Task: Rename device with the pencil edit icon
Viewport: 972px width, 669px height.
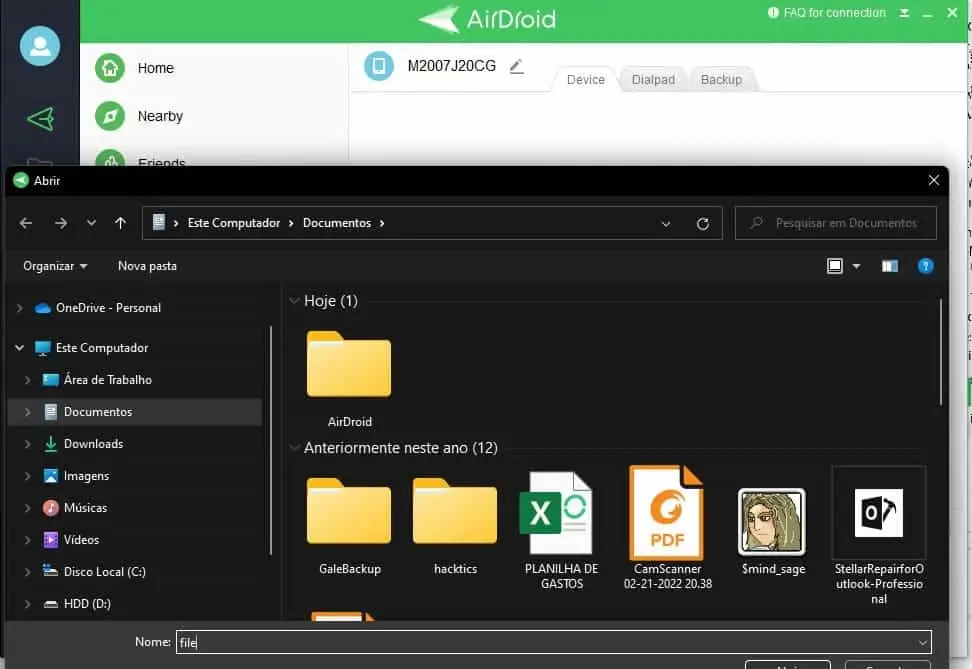Action: pos(516,66)
